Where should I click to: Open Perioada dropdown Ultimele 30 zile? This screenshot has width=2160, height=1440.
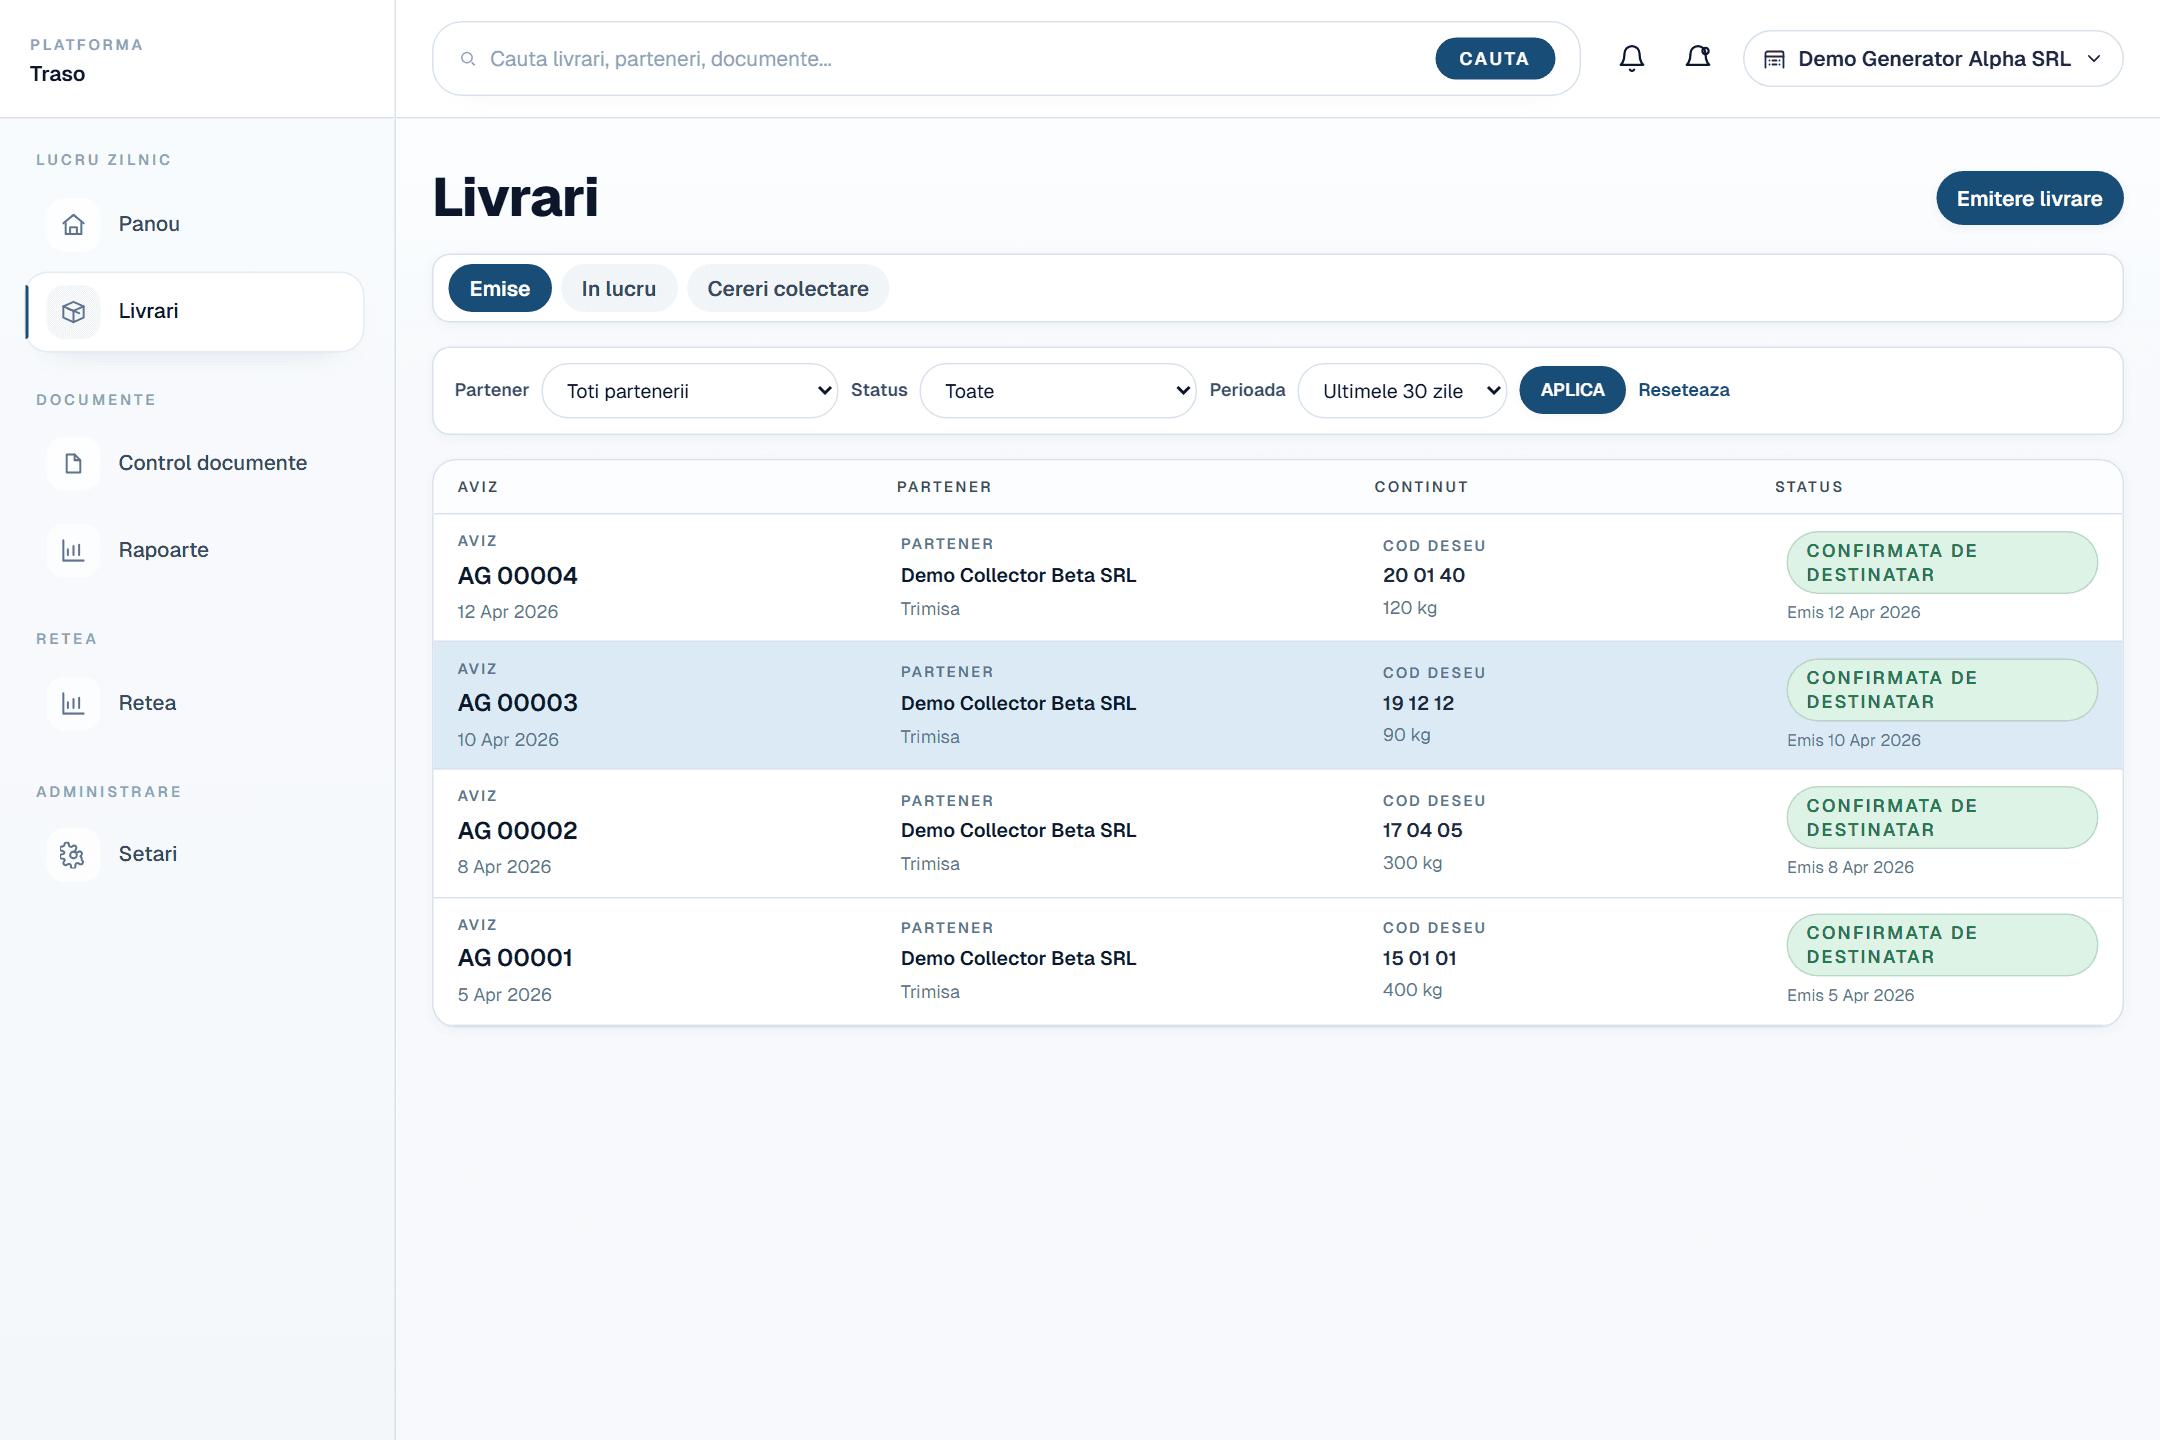point(1401,391)
